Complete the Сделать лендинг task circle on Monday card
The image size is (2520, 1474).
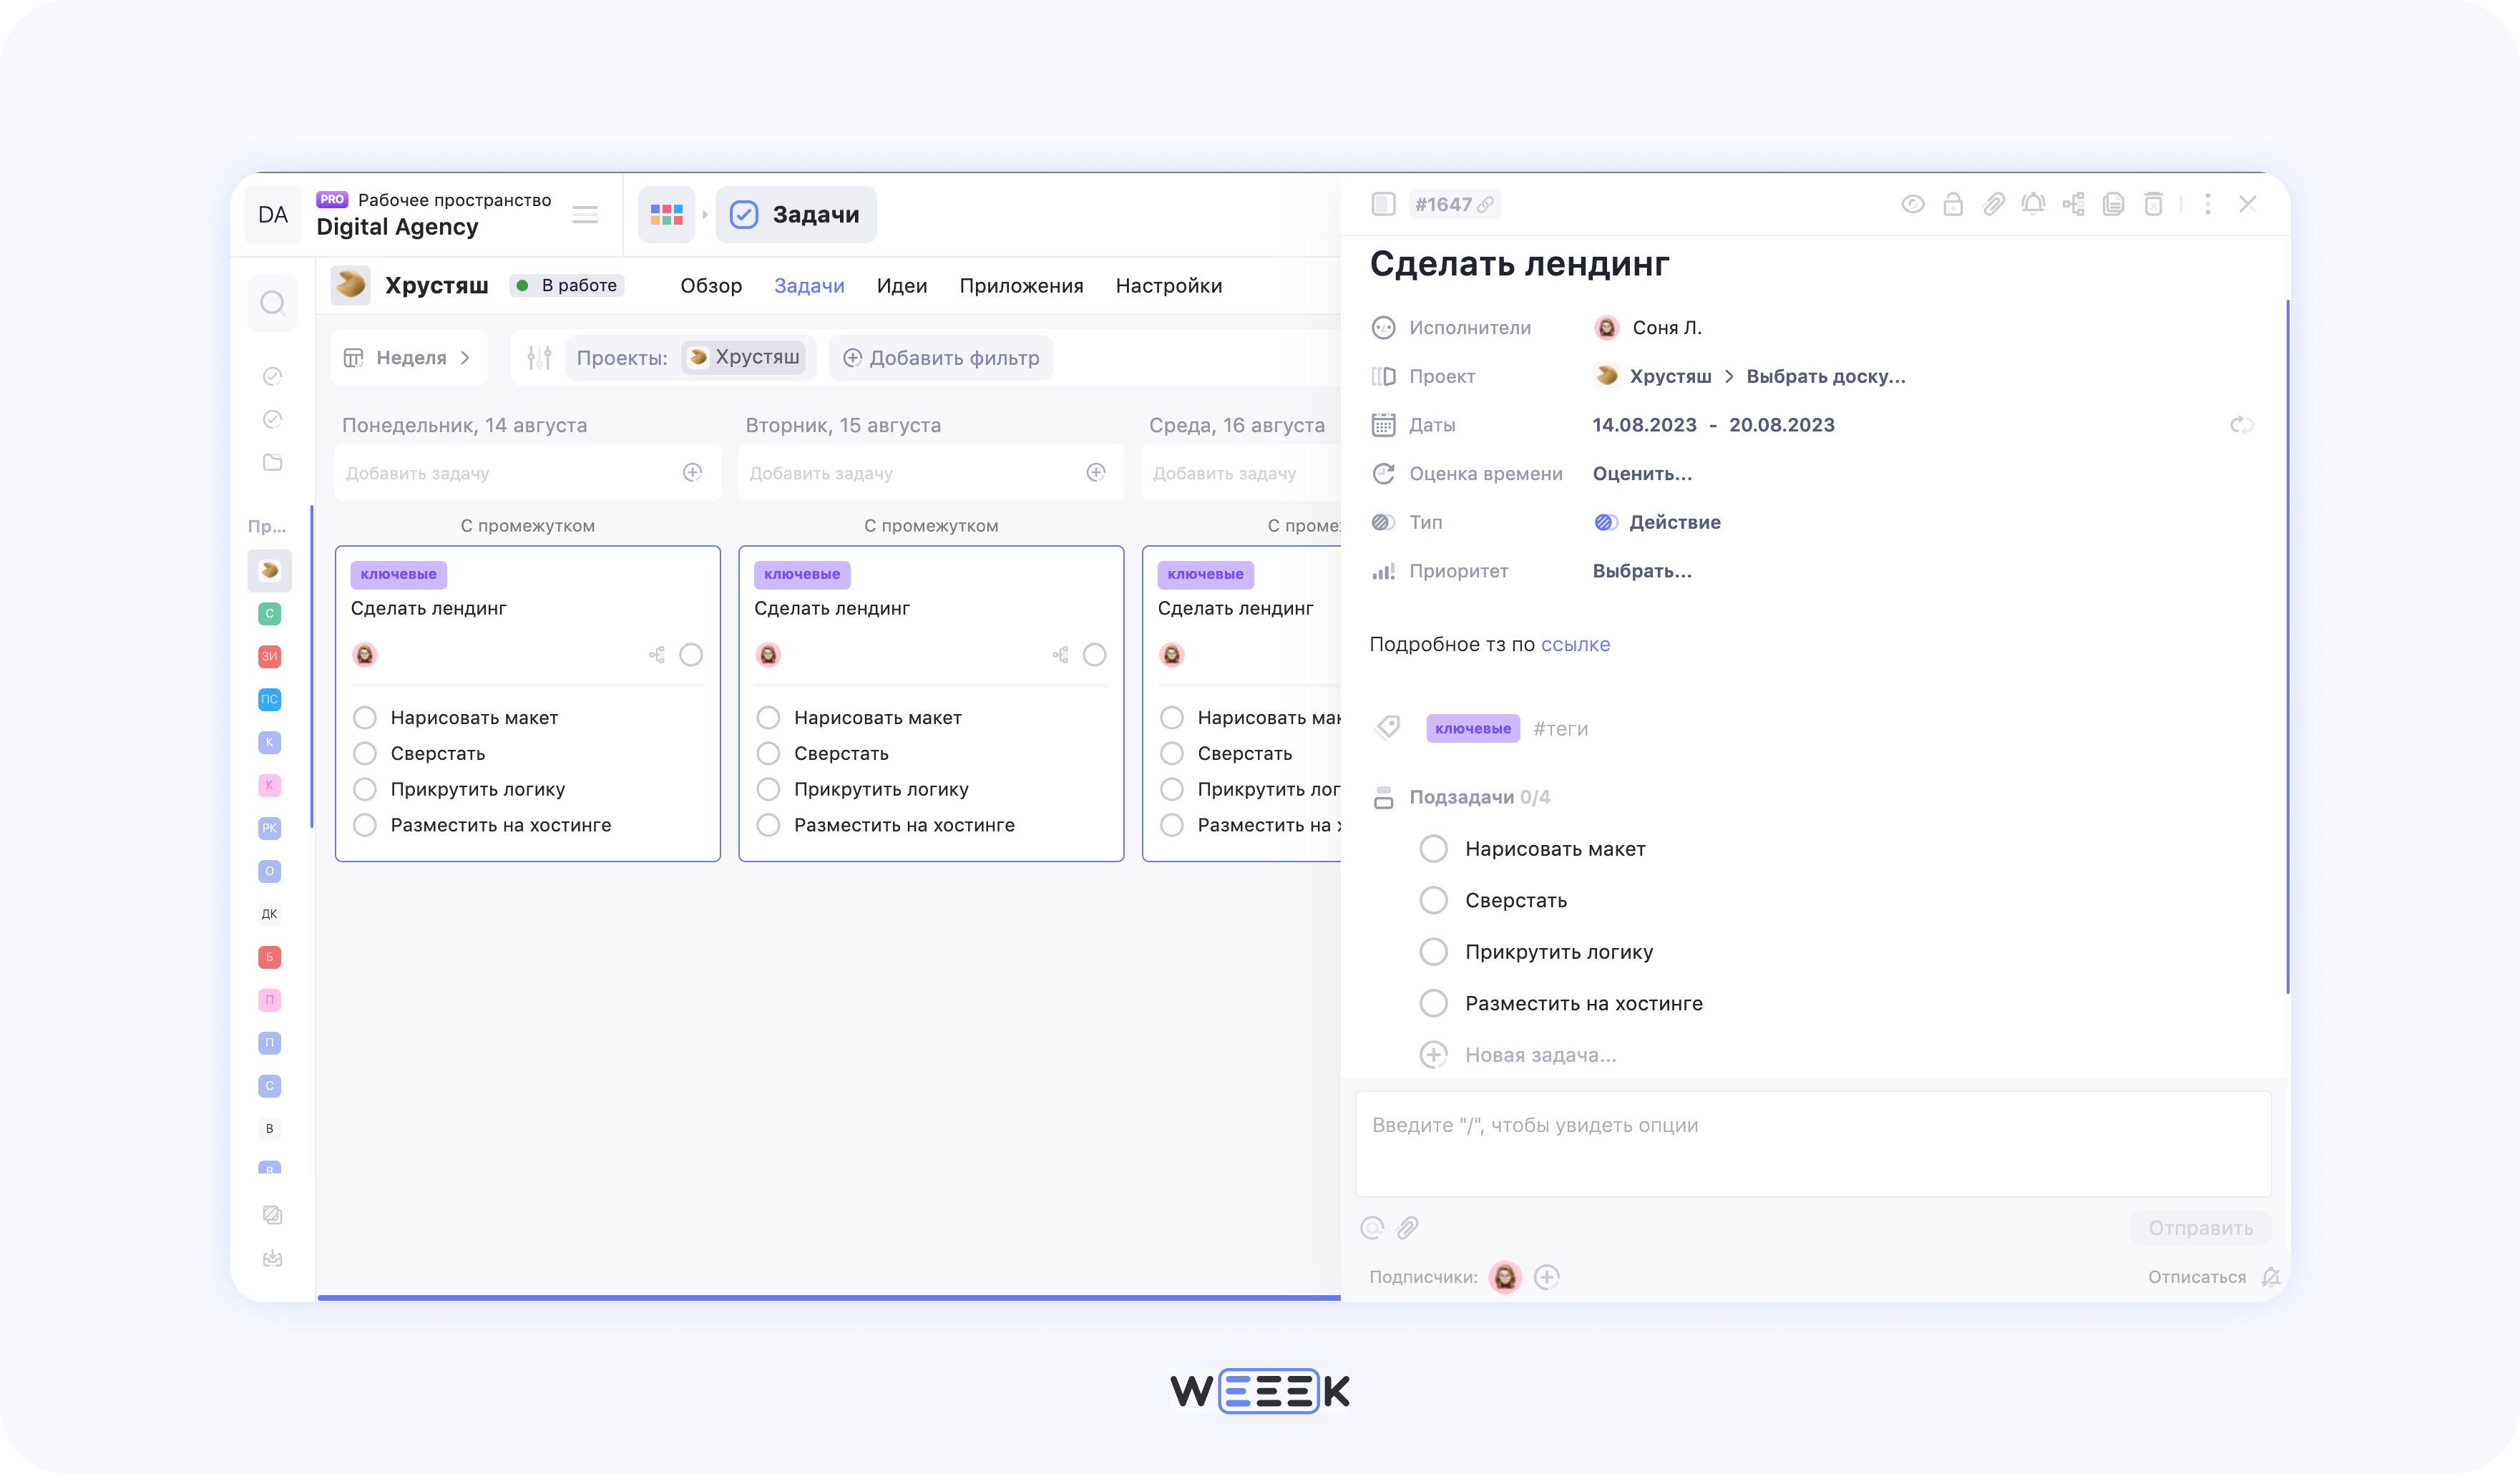click(691, 654)
